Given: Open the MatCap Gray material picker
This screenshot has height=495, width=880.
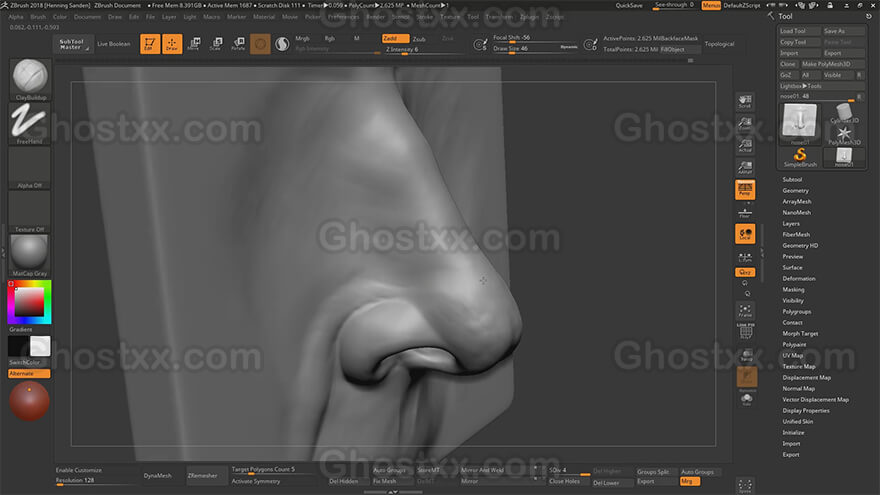Looking at the screenshot, I should (30, 256).
